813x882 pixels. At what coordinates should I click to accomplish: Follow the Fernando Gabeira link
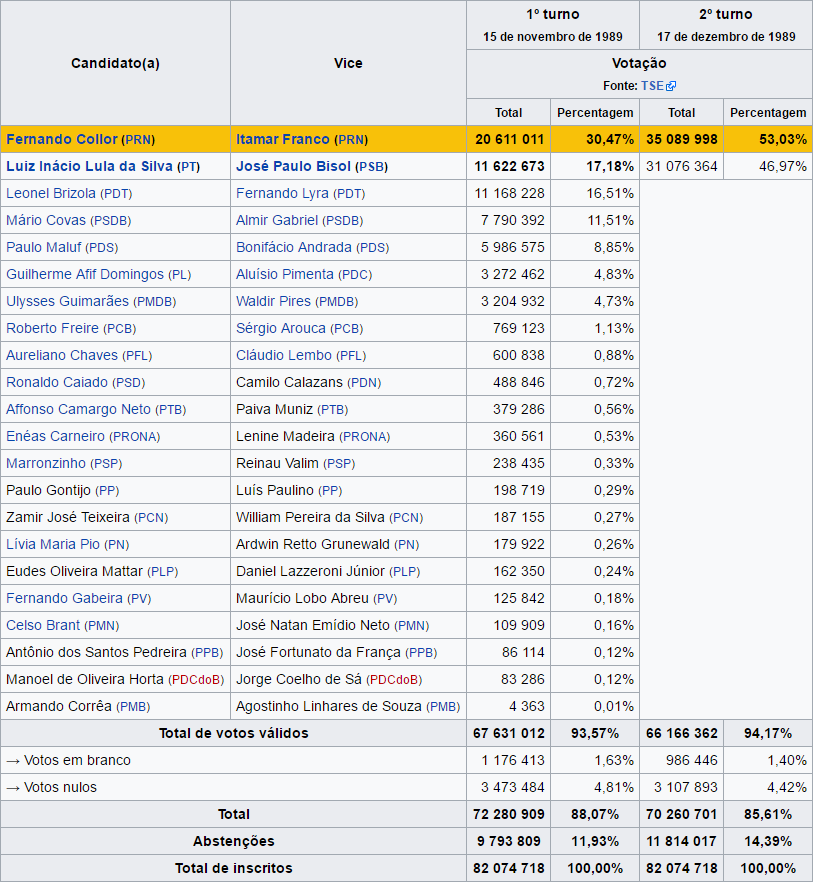point(64,598)
